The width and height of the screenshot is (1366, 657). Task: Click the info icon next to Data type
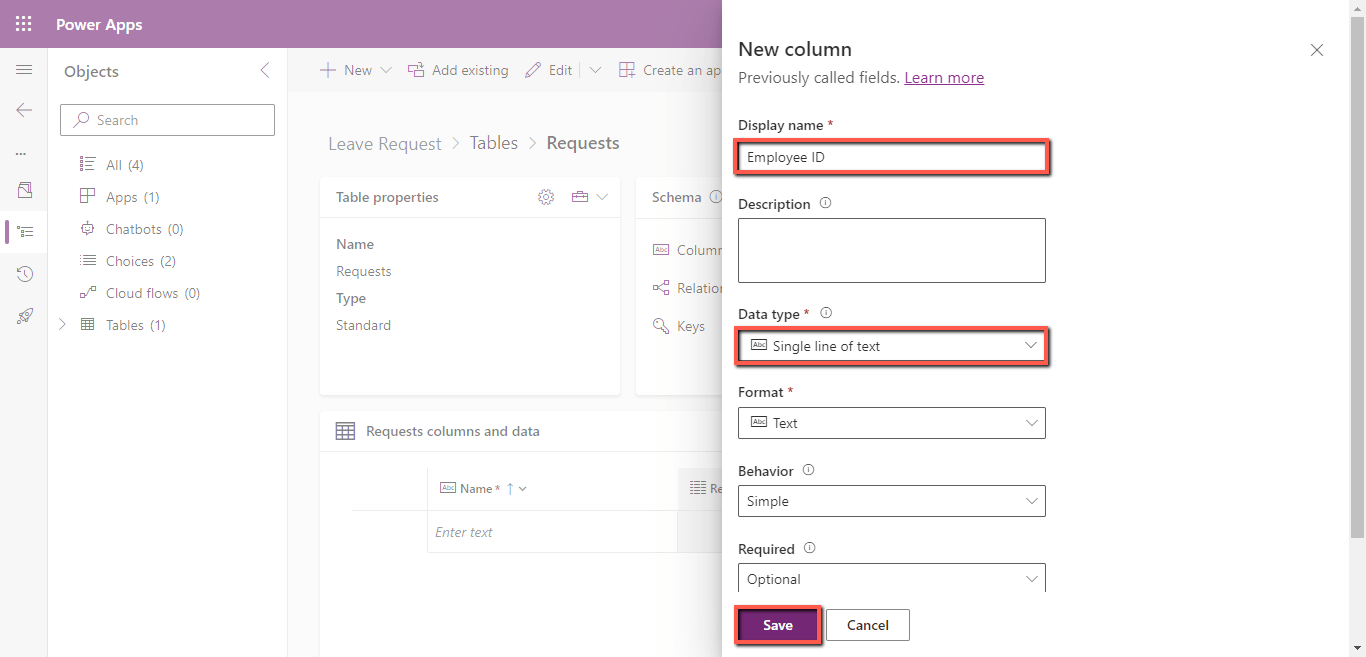tap(826, 313)
